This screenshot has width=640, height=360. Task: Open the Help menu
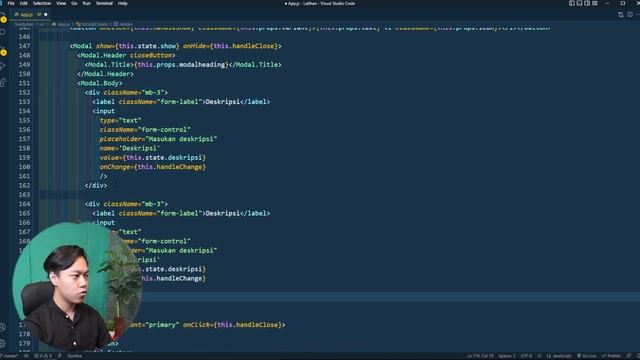[x=122, y=3]
